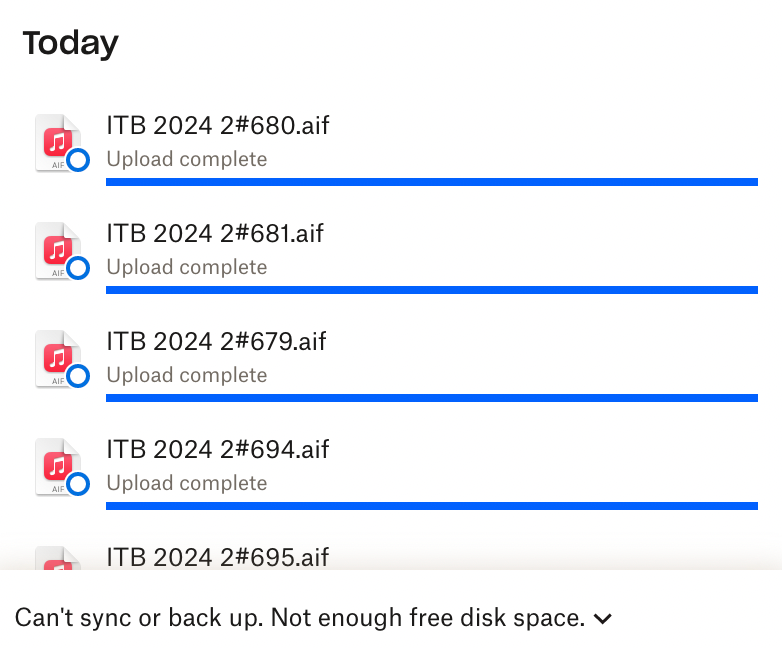782x648 pixels.
Task: Click the upload progress bar for 2#680.aif
Action: tap(431, 181)
